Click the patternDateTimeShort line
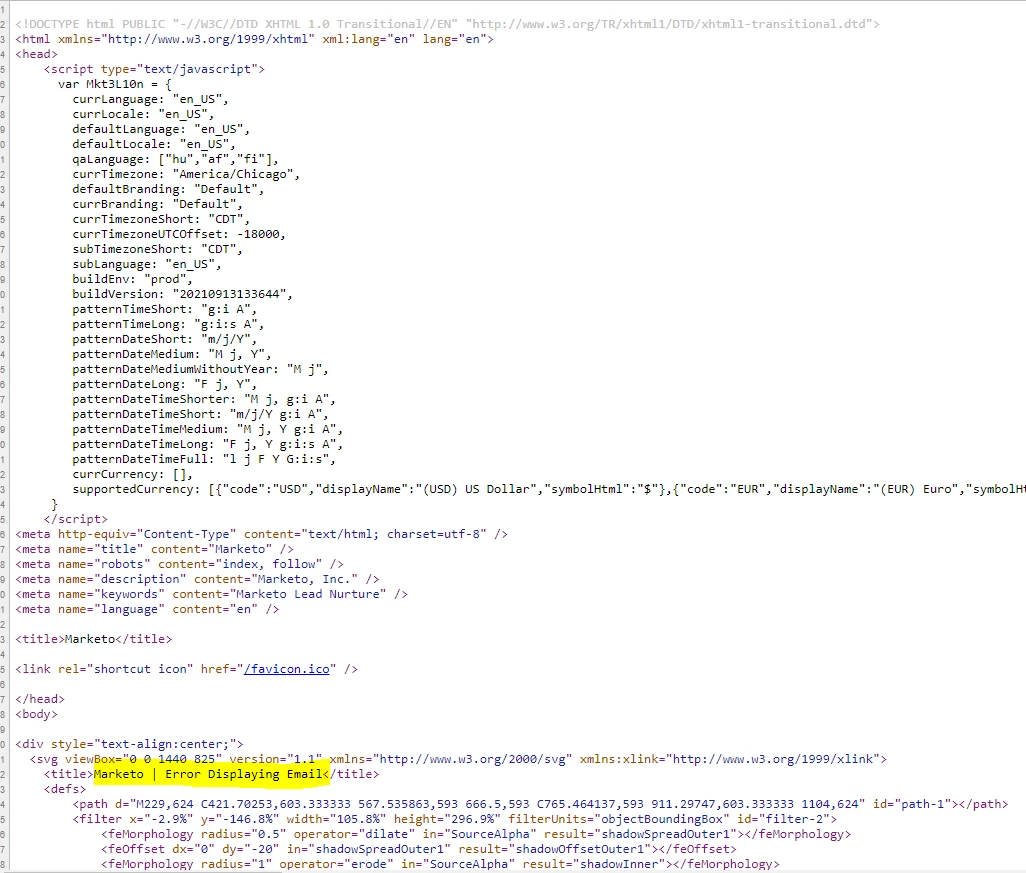1026x873 pixels. point(200,415)
